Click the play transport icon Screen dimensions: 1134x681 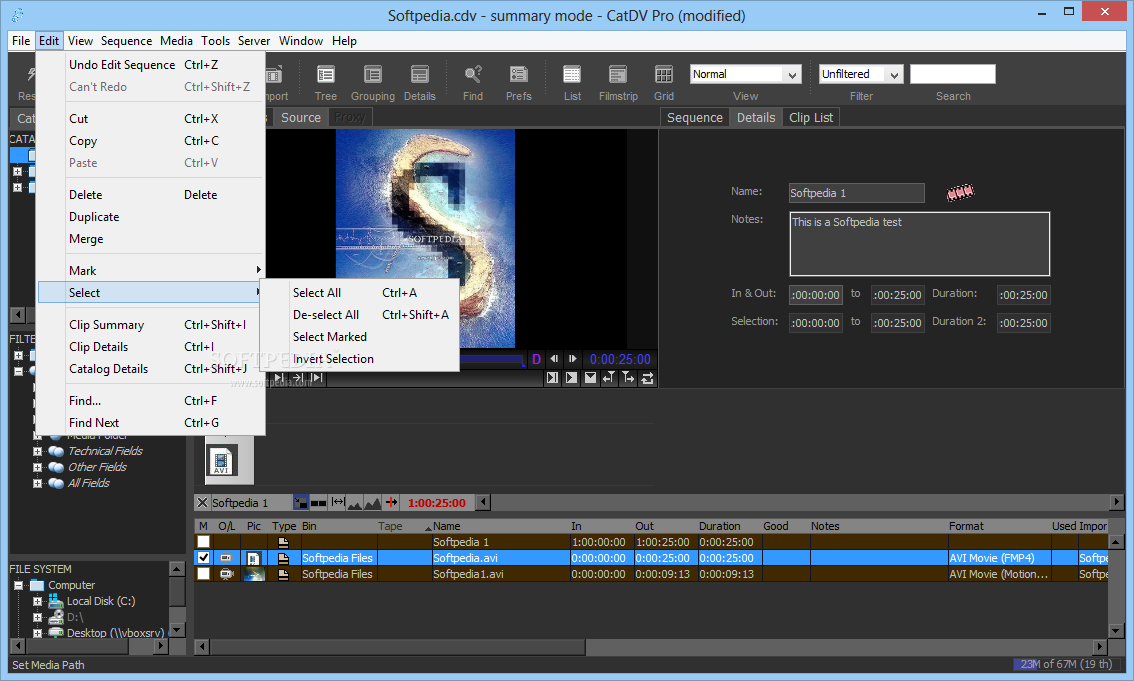[571, 377]
